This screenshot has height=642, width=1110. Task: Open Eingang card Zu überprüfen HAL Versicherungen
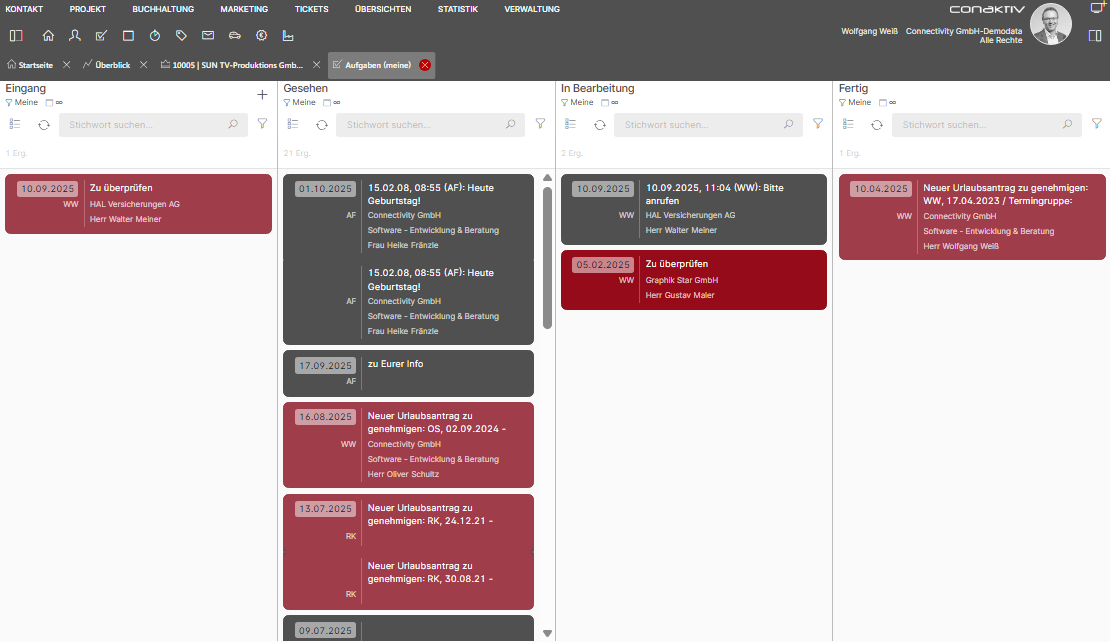click(138, 204)
